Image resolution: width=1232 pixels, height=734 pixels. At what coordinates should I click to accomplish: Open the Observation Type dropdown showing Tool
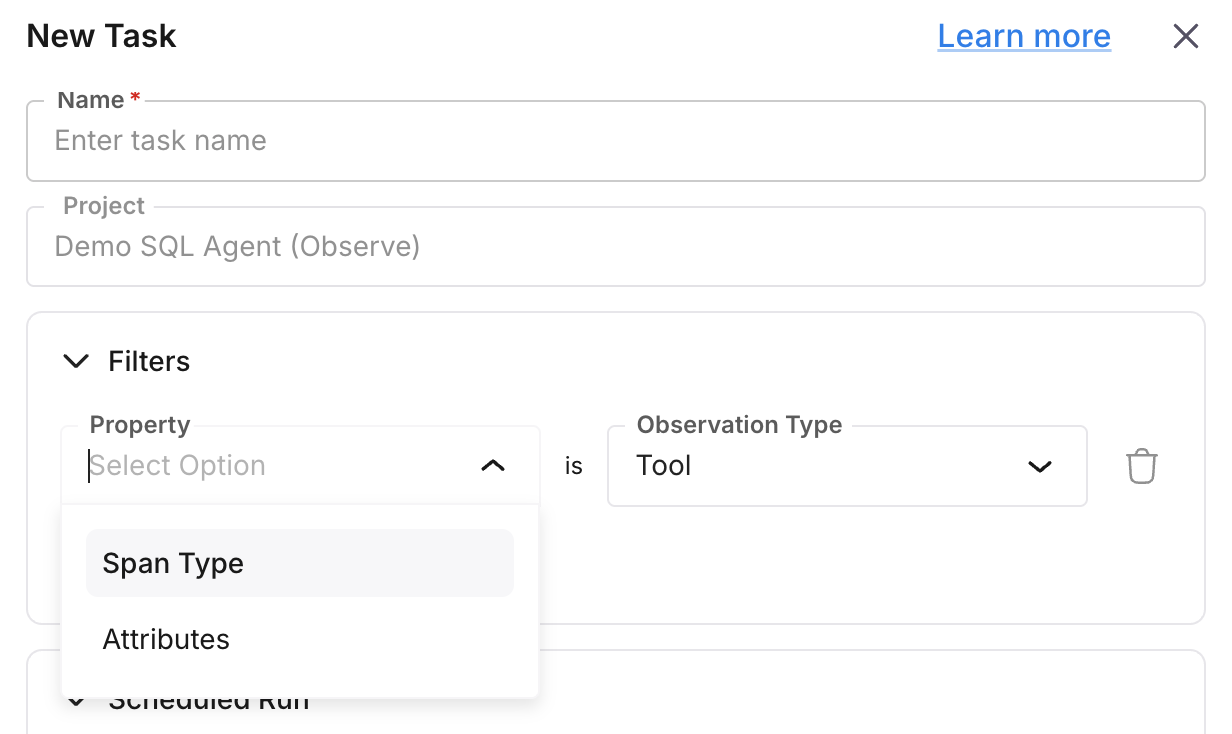point(830,466)
